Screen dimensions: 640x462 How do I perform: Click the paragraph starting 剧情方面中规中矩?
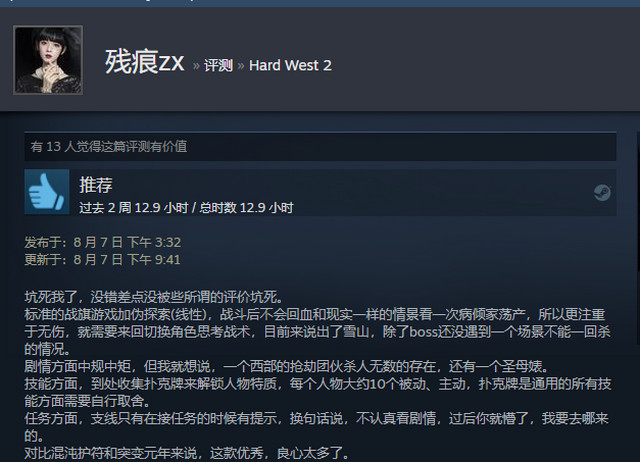286,366
